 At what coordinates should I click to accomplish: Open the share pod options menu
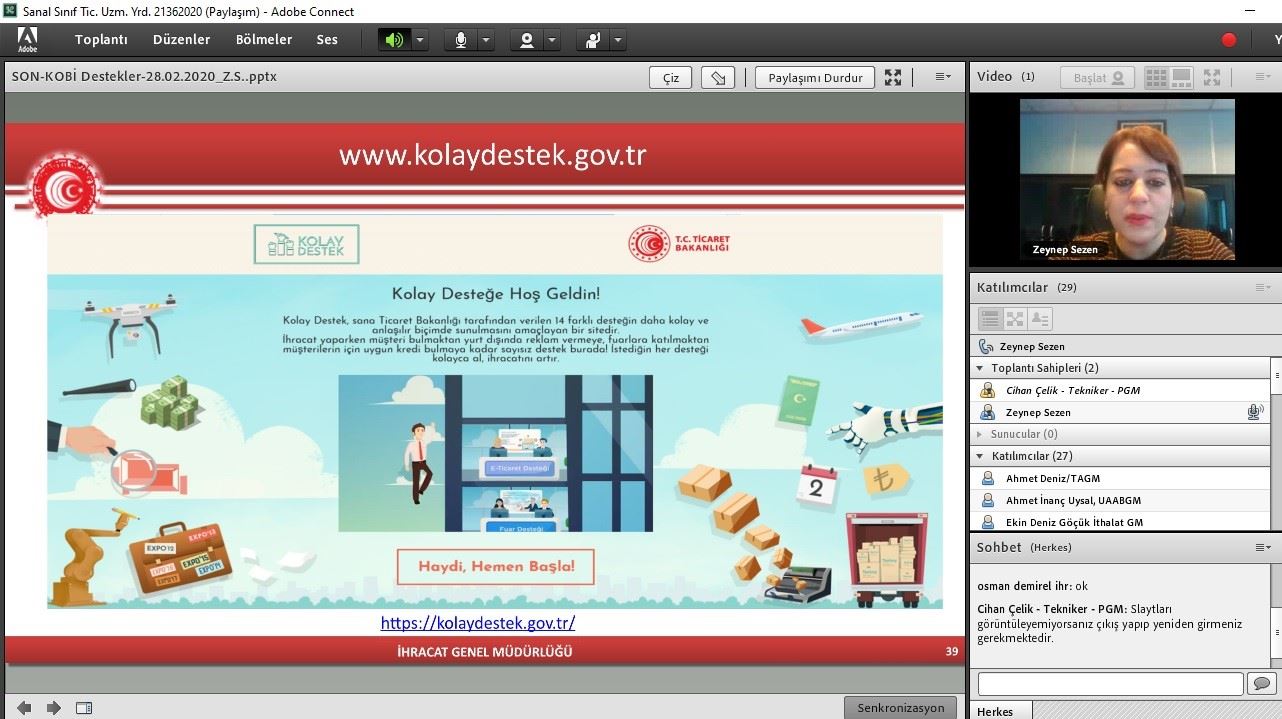click(x=943, y=77)
